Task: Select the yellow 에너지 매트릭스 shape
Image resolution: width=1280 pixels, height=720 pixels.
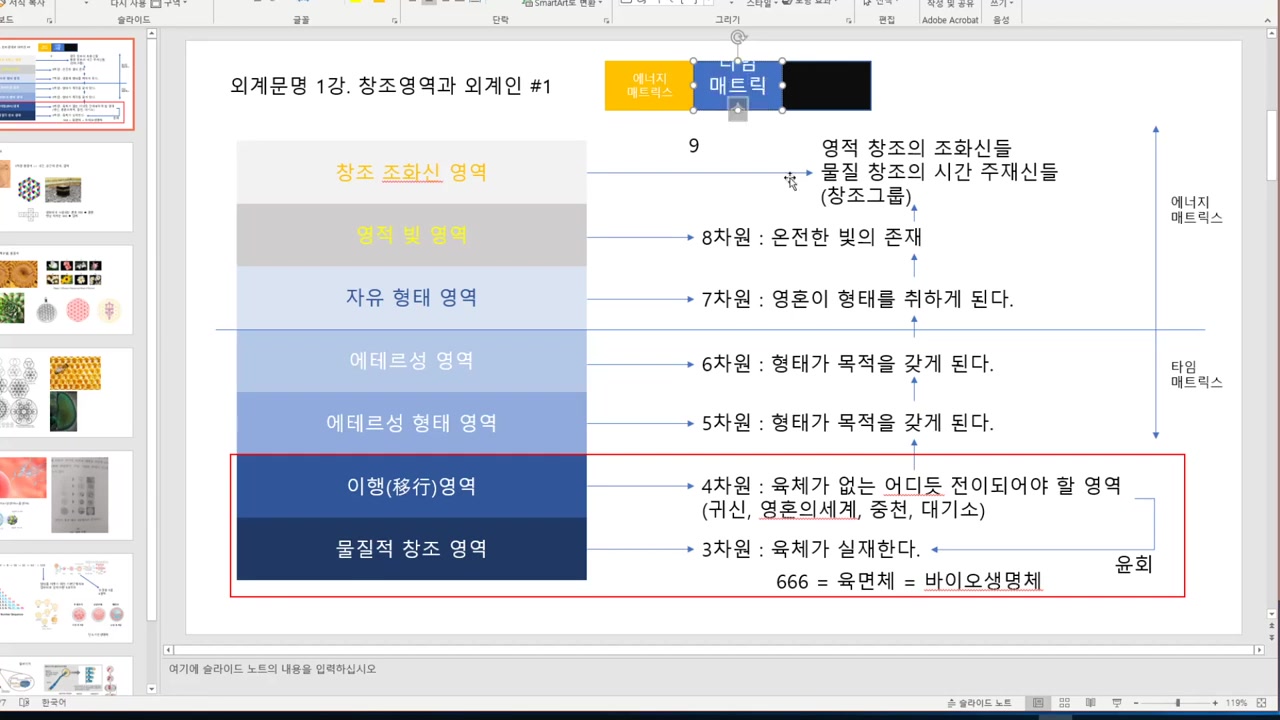Action: pyautogui.click(x=649, y=86)
